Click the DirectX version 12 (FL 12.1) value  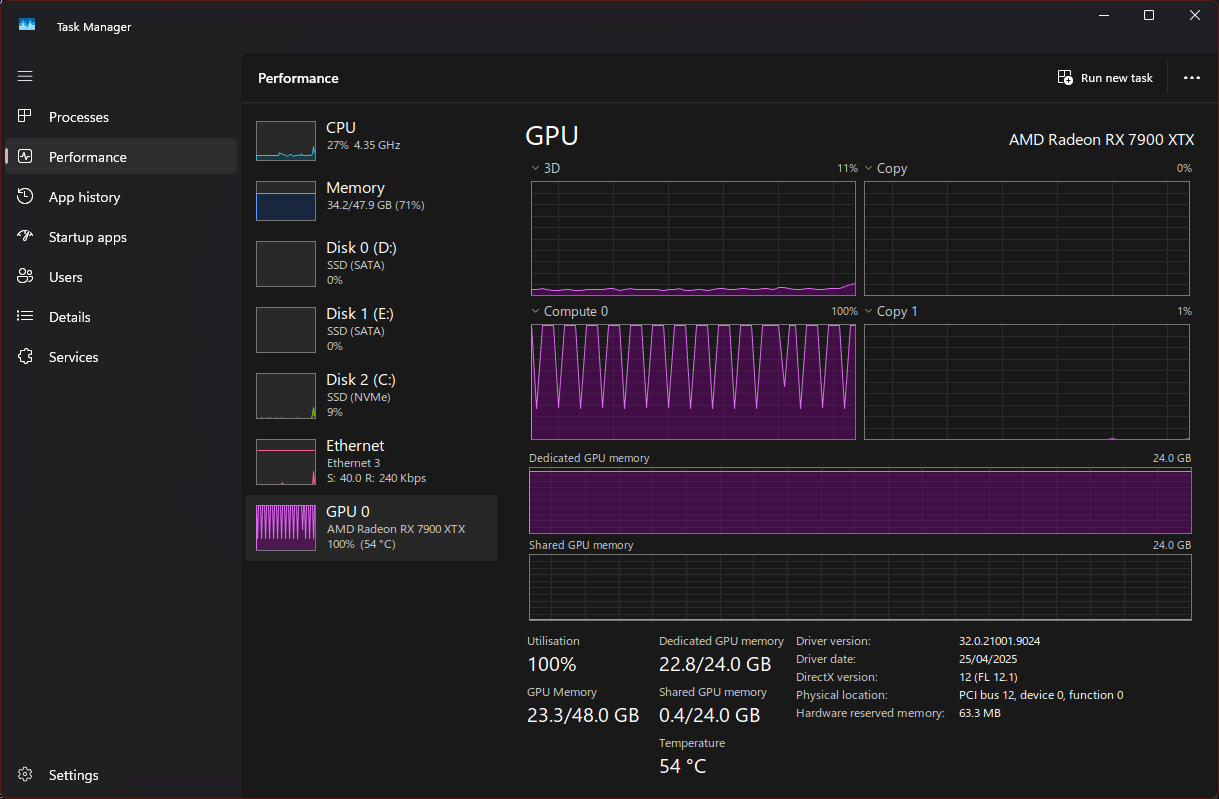tap(988, 677)
